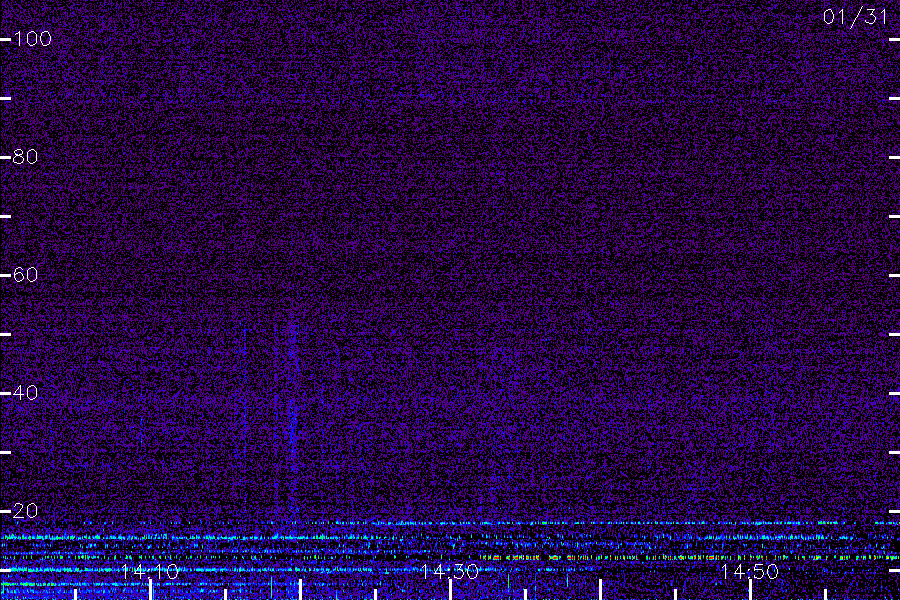
Task: Click the 80 frequency axis label
Action: (x=25, y=157)
